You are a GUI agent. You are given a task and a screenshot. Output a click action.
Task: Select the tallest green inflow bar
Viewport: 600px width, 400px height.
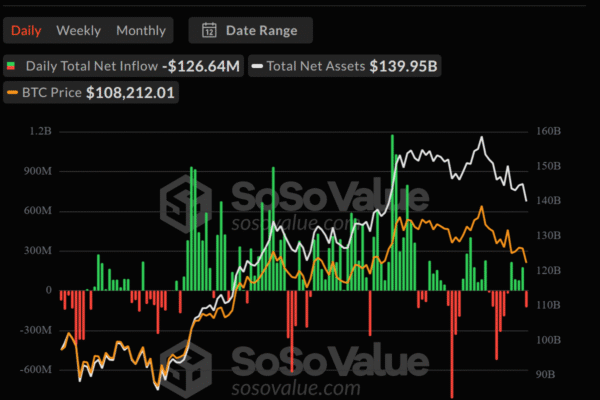pos(393,212)
